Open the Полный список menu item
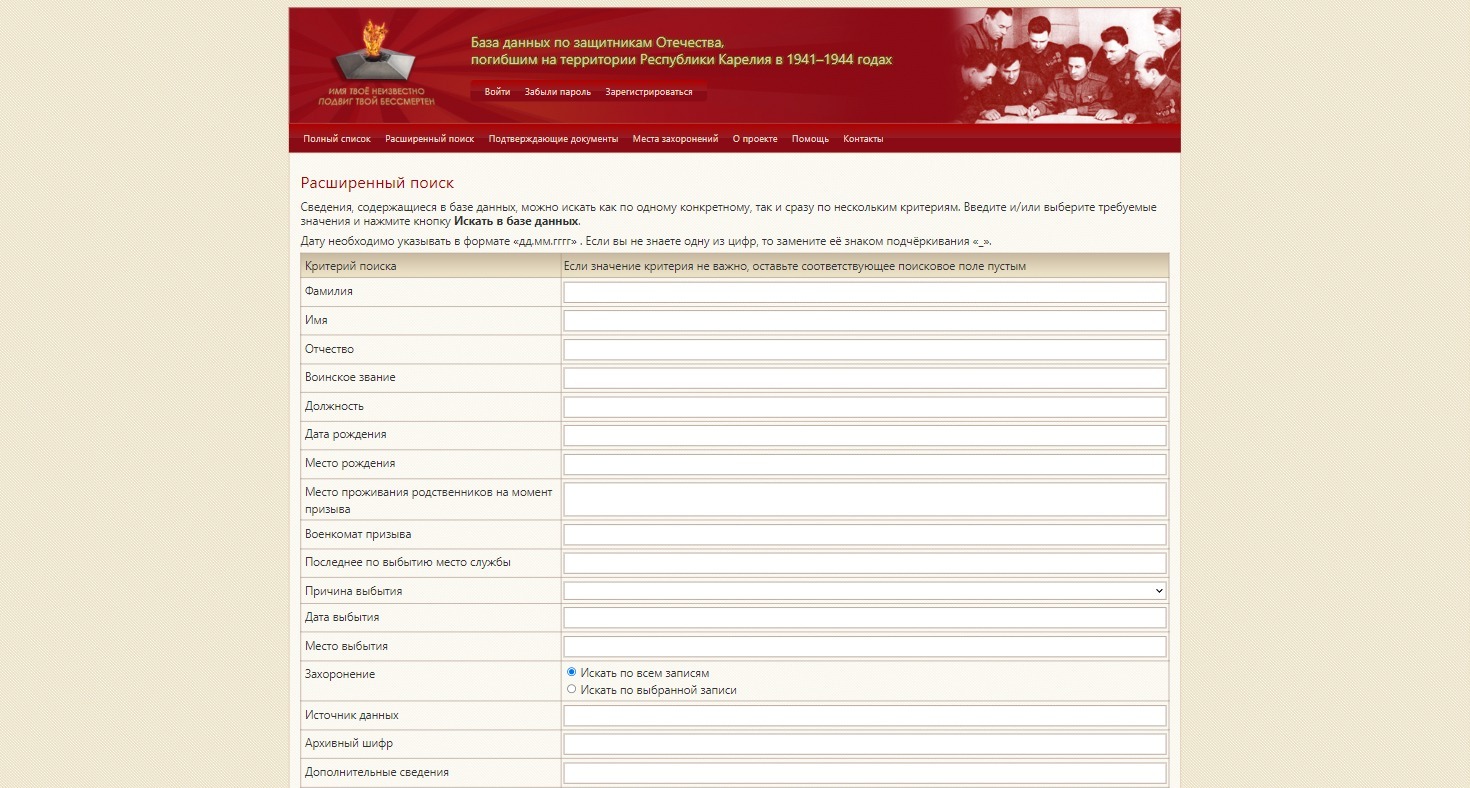Screen dimensions: 1470x788 337,139
